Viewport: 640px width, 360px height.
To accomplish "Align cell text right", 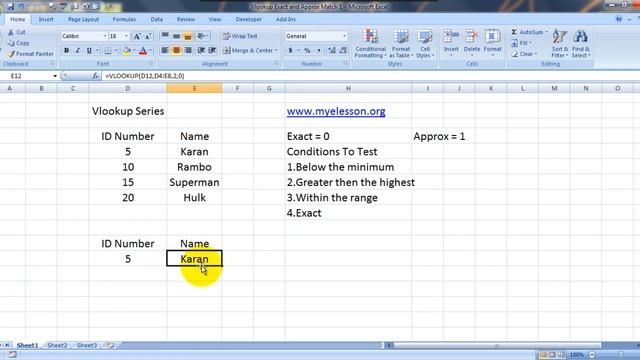I will [188, 51].
